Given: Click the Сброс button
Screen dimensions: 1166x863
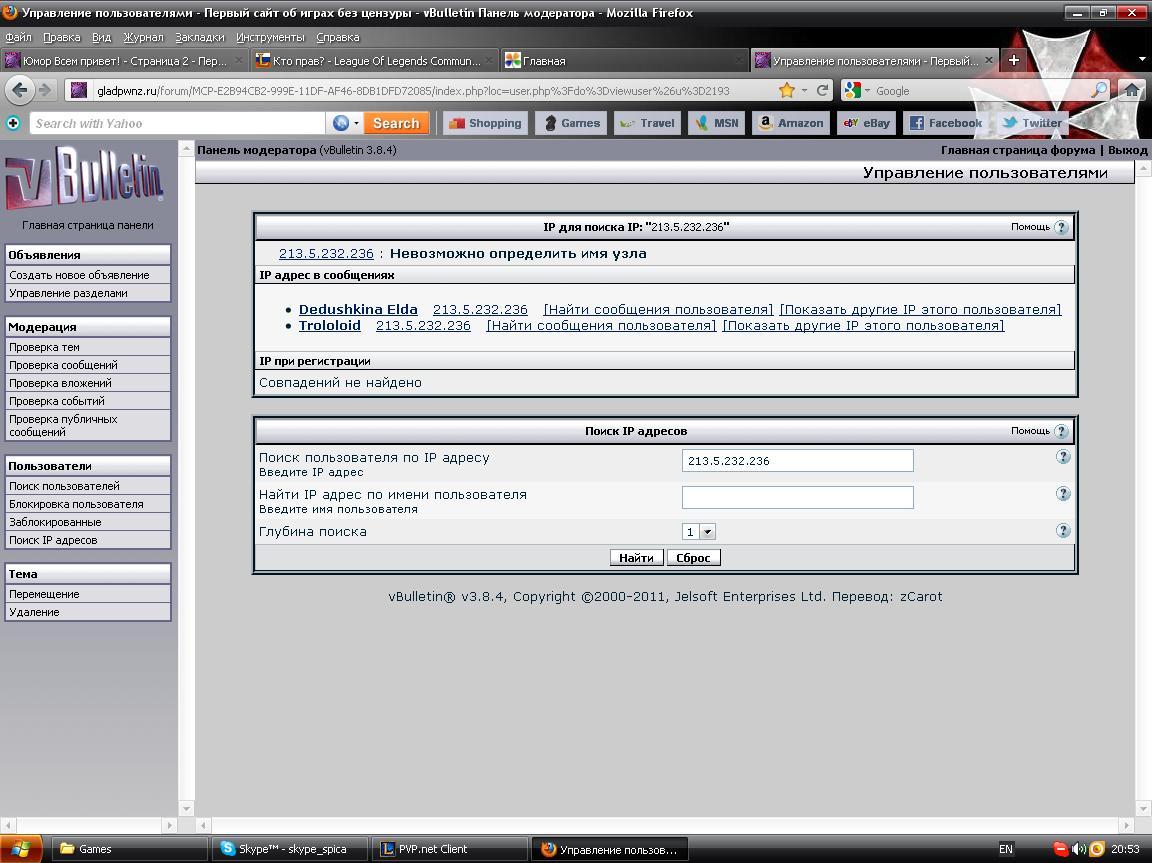Looking at the screenshot, I should tap(693, 557).
